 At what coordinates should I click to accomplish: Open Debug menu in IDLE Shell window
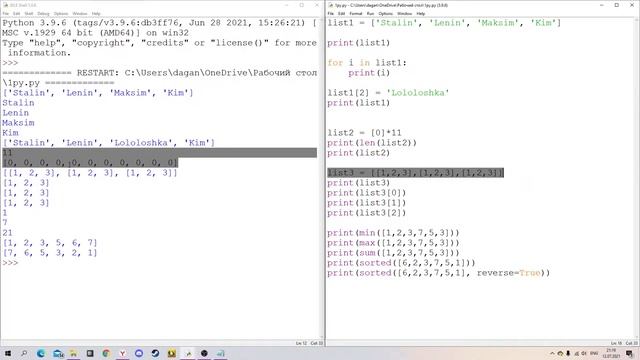43,13
